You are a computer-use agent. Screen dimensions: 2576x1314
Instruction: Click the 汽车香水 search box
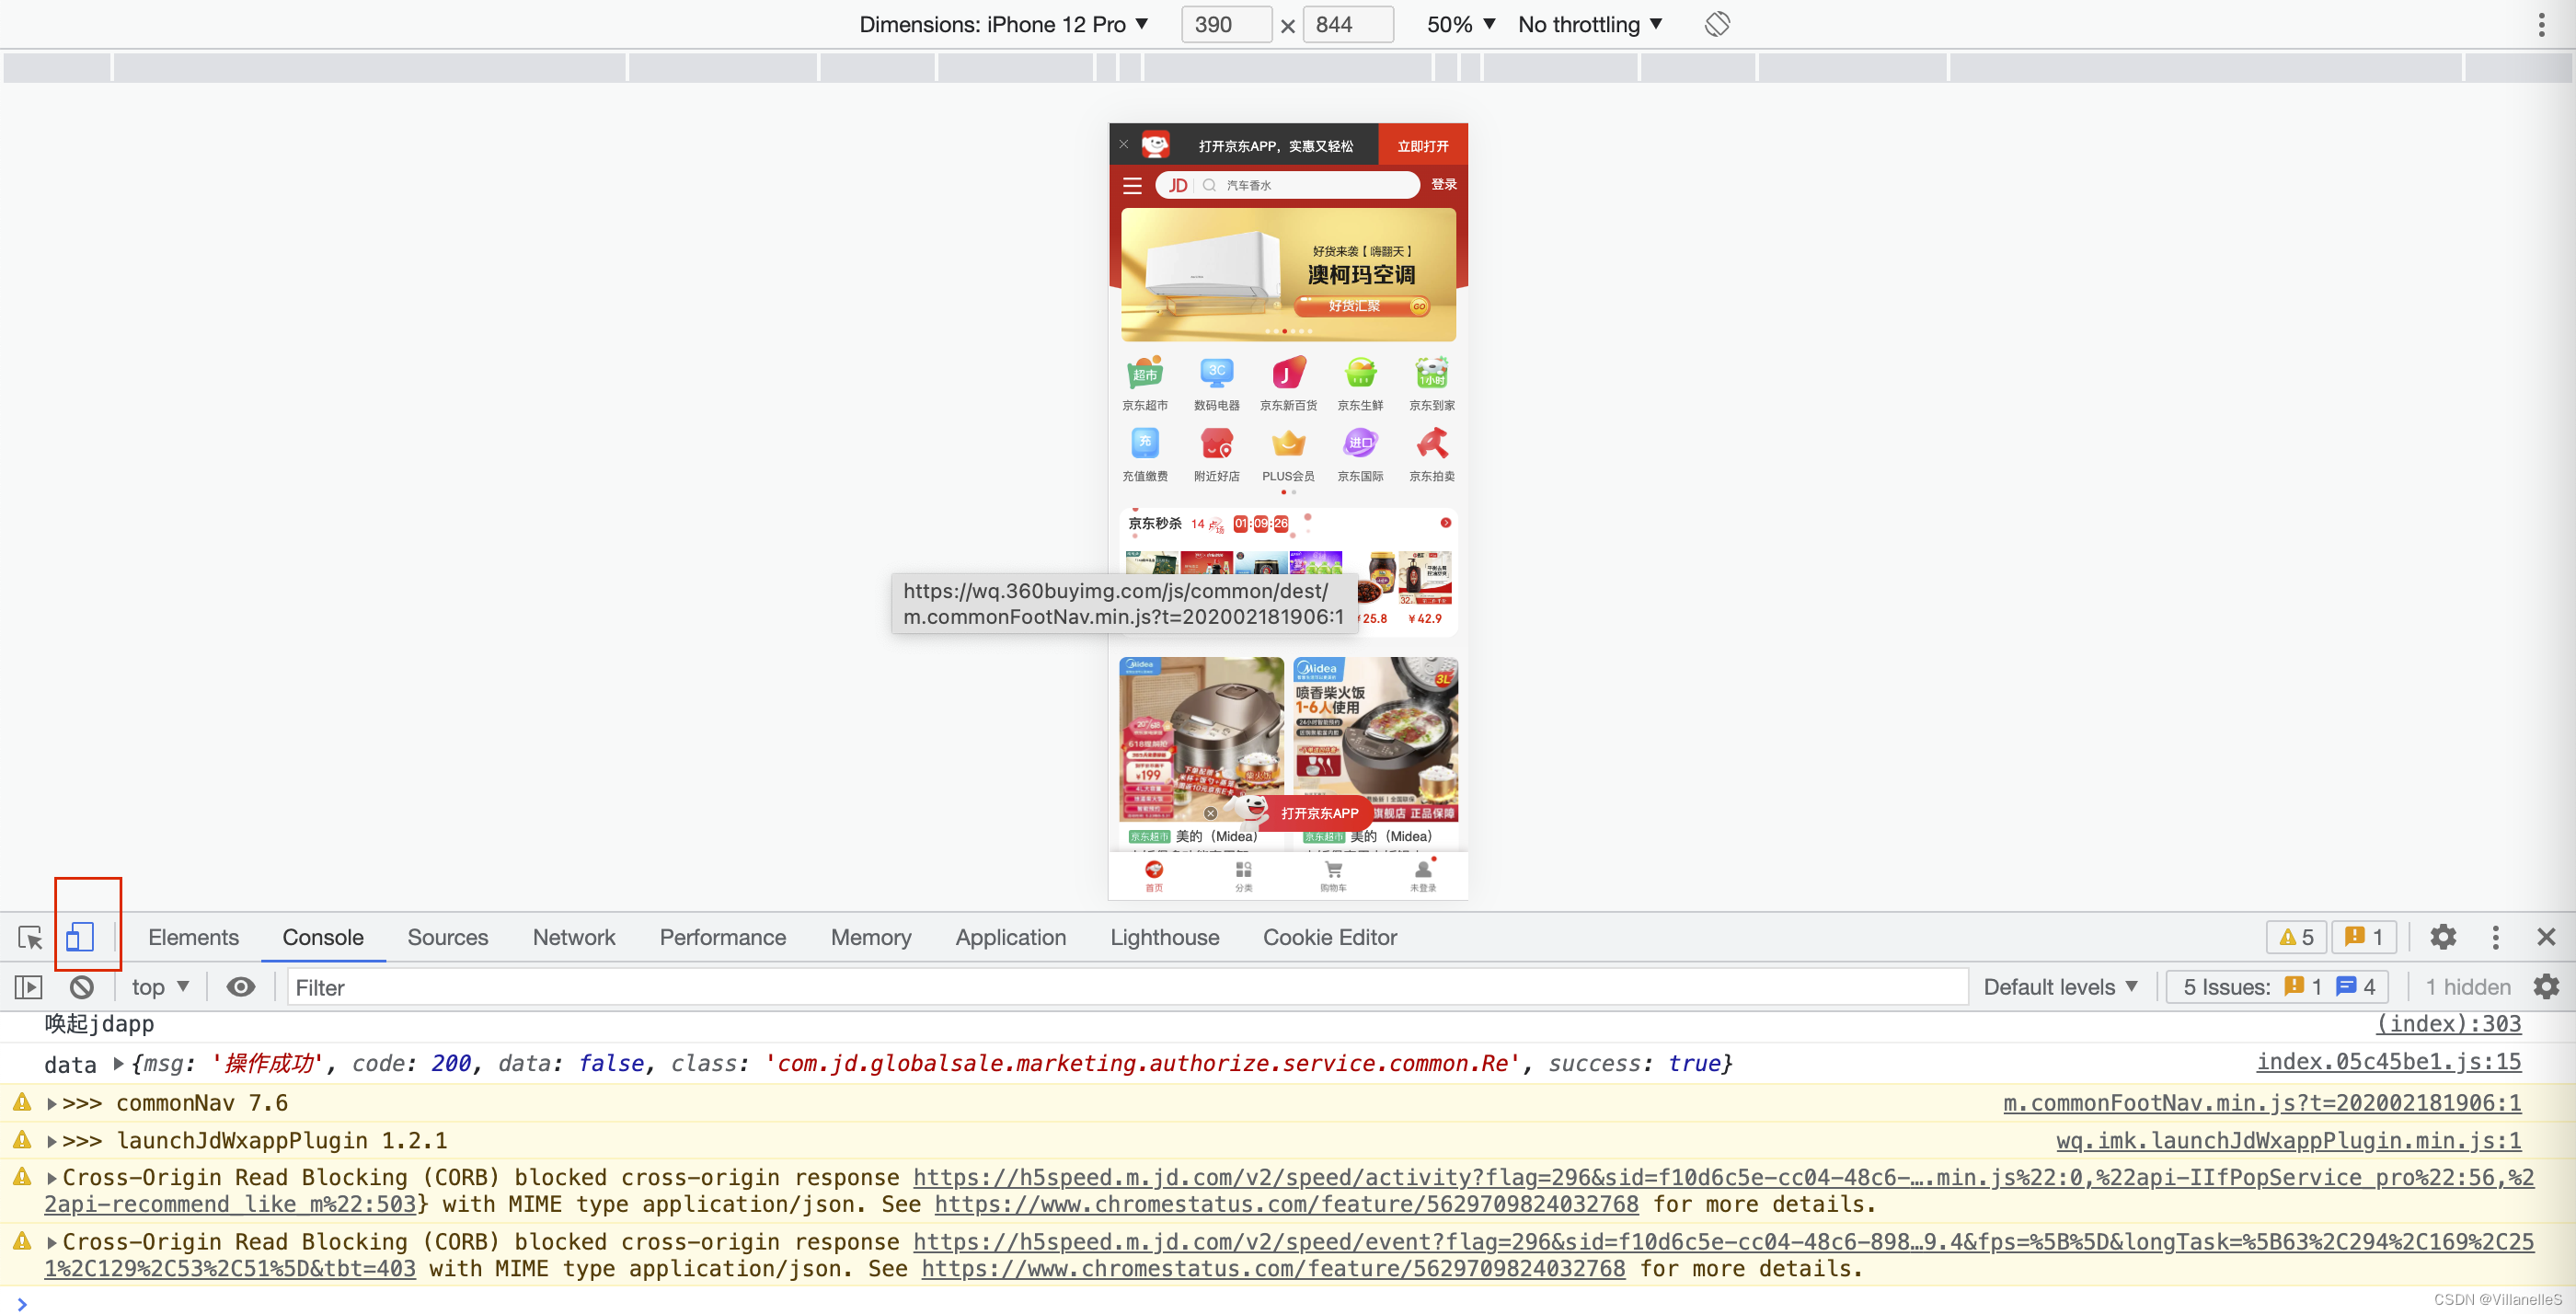tap(1287, 185)
